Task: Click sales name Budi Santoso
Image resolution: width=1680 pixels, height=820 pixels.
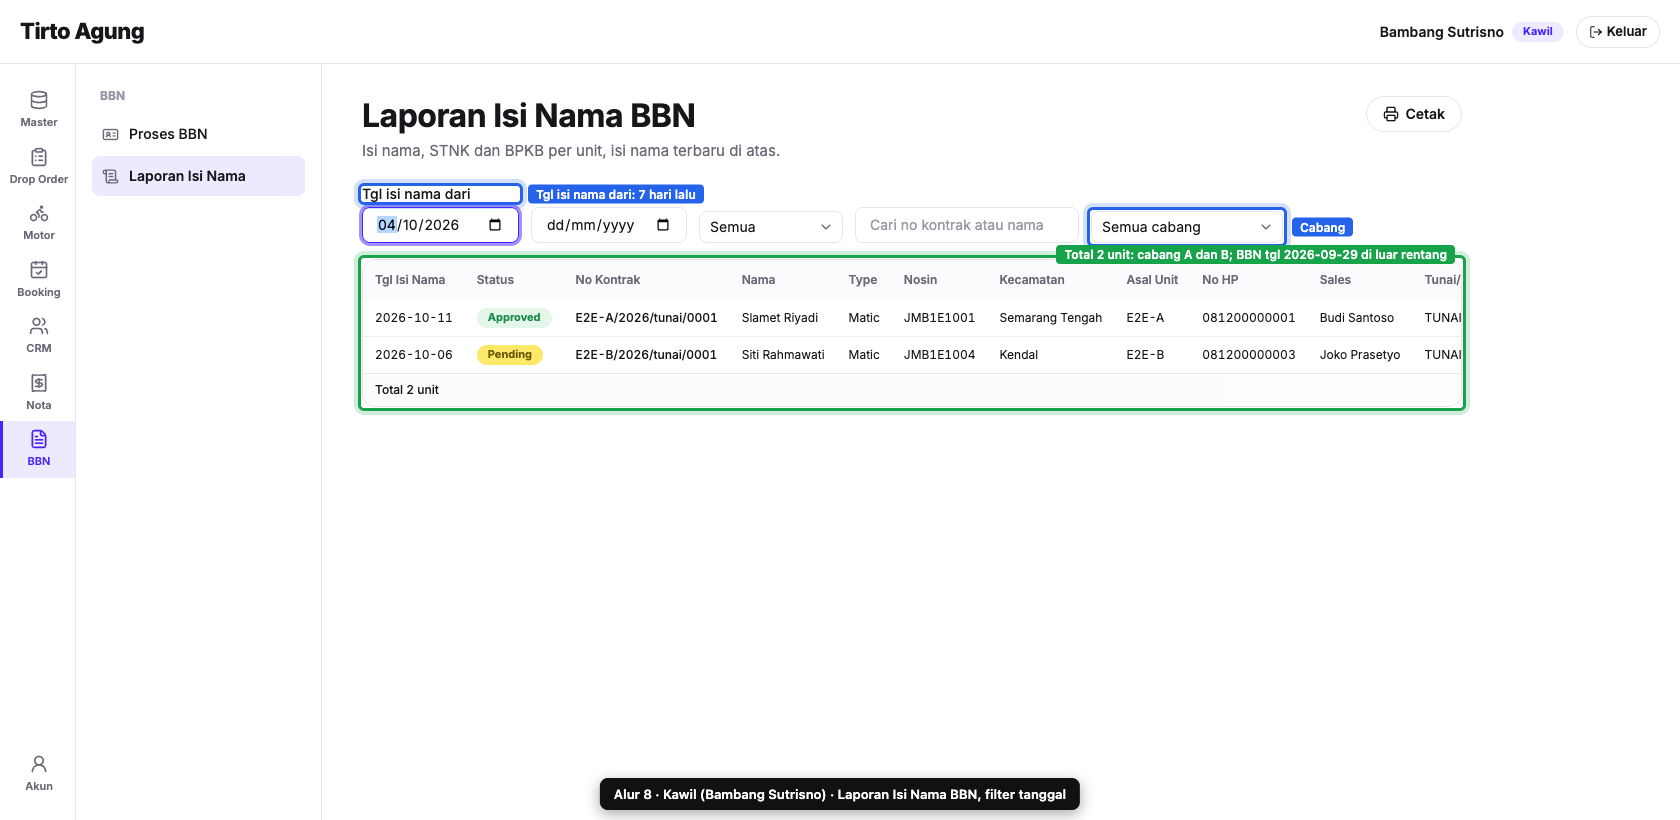Action: (1357, 318)
